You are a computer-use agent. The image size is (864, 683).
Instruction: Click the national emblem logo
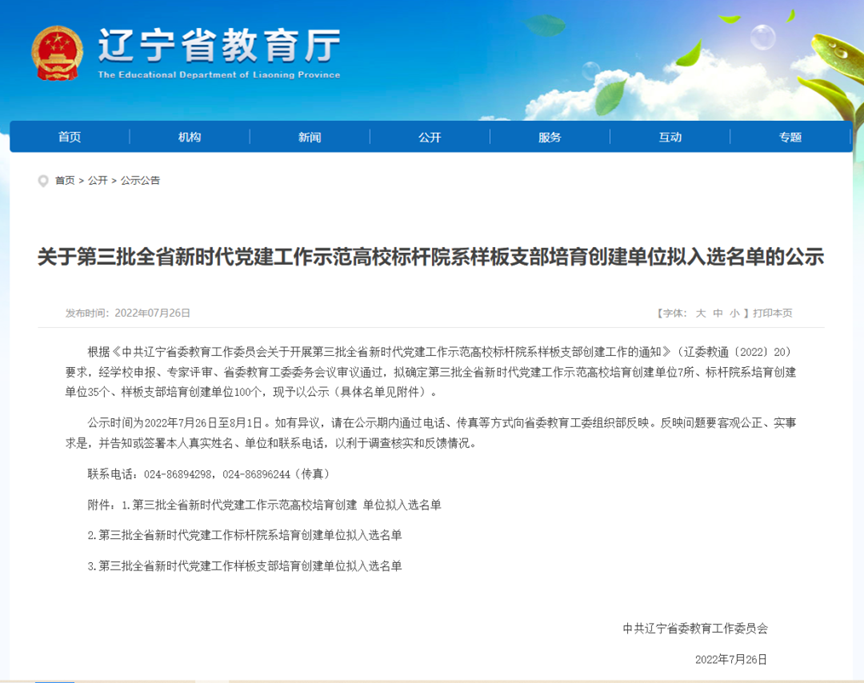(x=57, y=53)
